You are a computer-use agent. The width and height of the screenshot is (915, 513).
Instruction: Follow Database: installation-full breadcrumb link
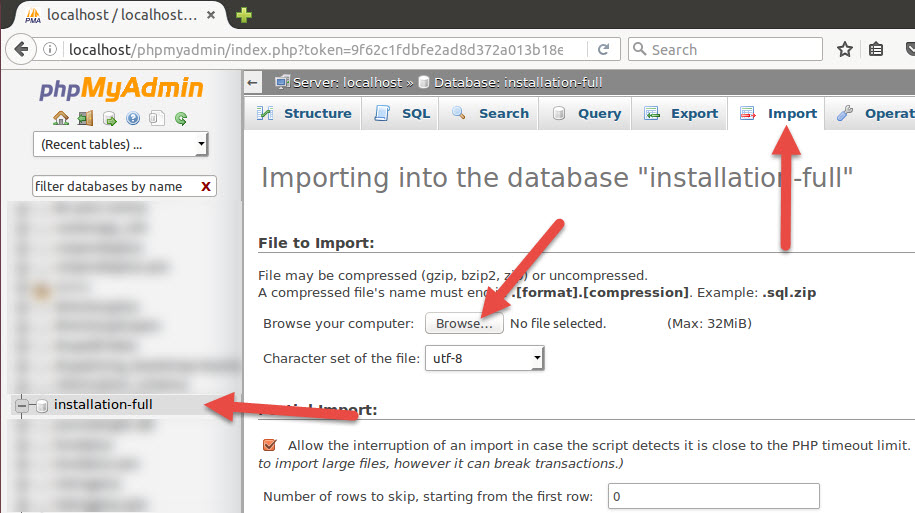[518, 82]
